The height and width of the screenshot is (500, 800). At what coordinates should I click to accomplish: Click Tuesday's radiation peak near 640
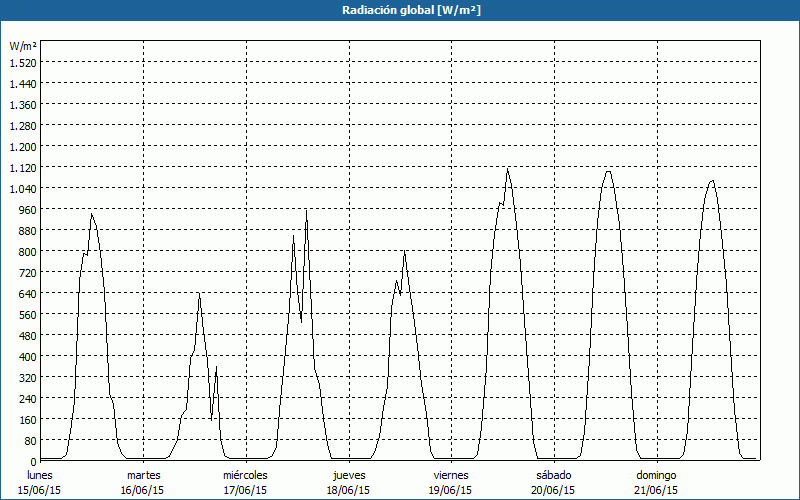199,293
